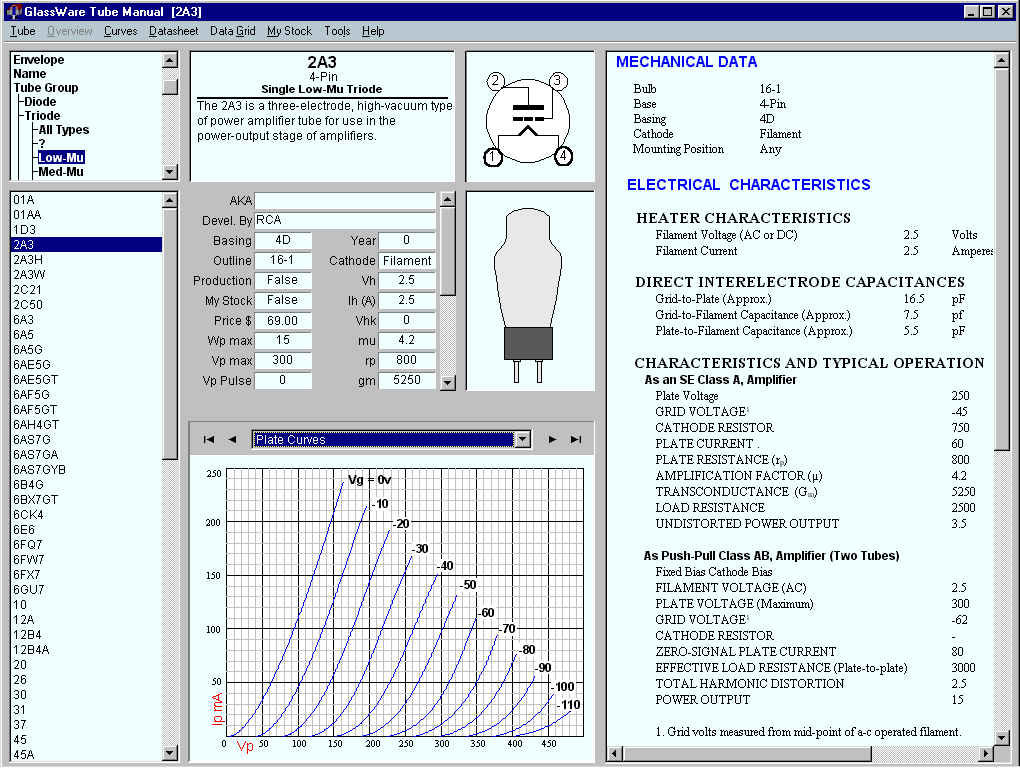Click the tube envelope outline picture
This screenshot has height=768, width=1020.
point(530,291)
